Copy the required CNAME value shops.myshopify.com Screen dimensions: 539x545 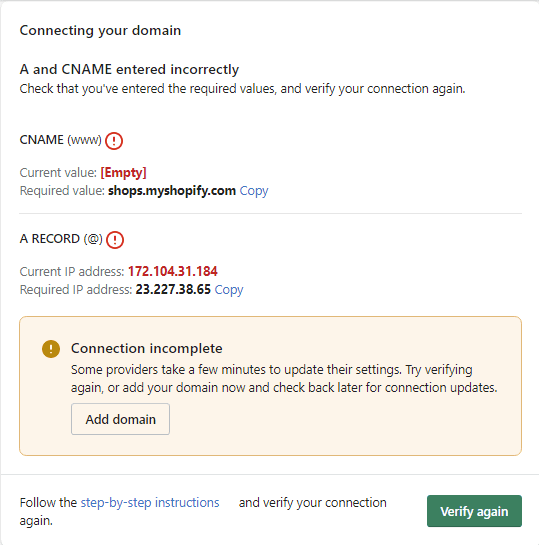[254, 191]
